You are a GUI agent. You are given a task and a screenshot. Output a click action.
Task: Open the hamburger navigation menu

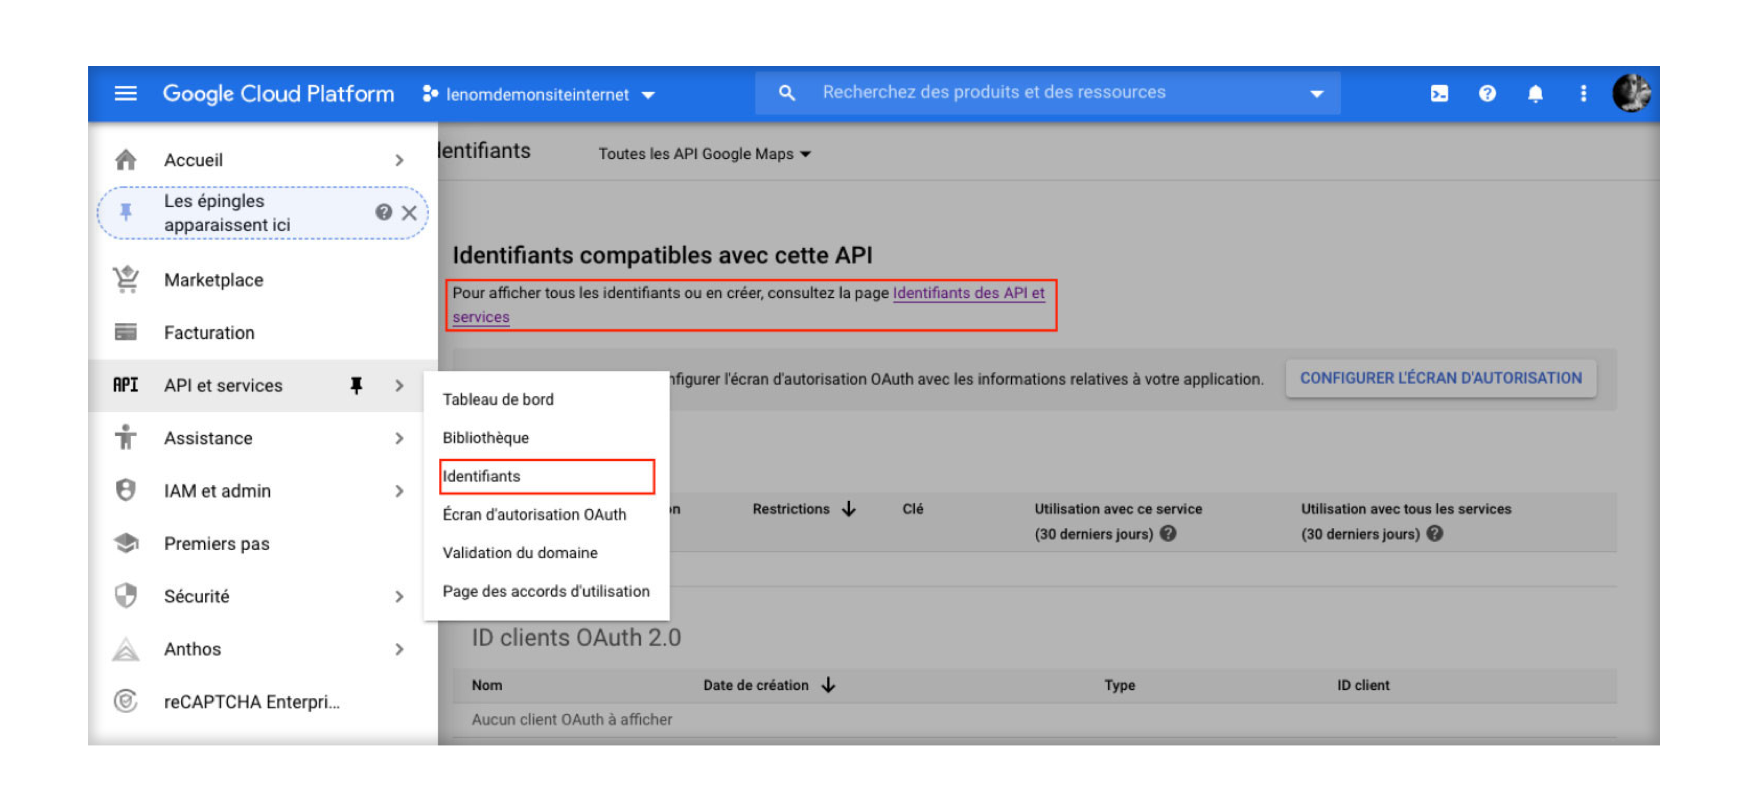126,94
